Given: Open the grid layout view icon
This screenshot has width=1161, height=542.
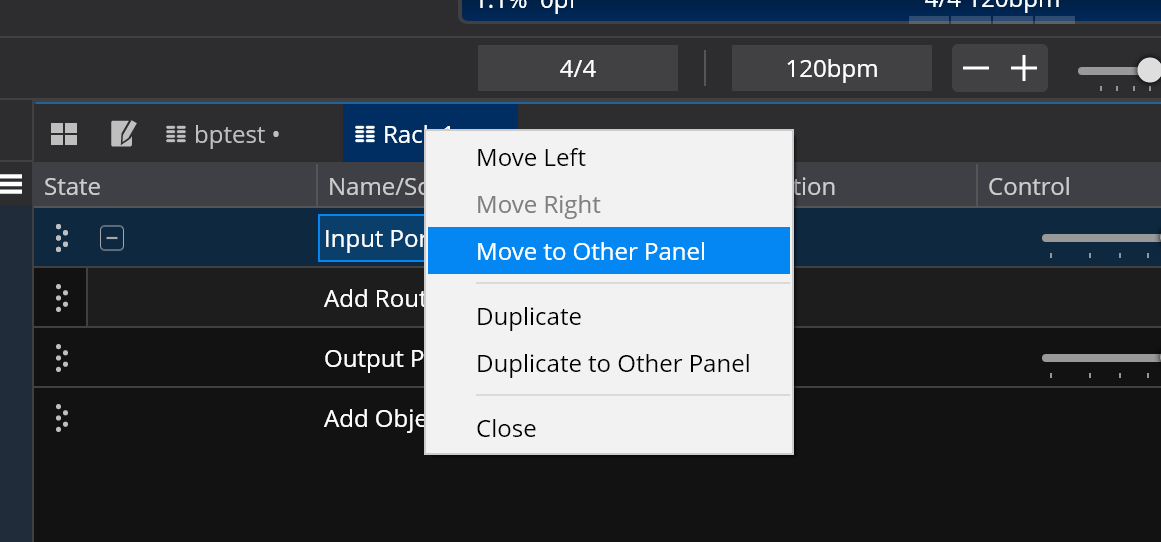Looking at the screenshot, I should coord(64,134).
